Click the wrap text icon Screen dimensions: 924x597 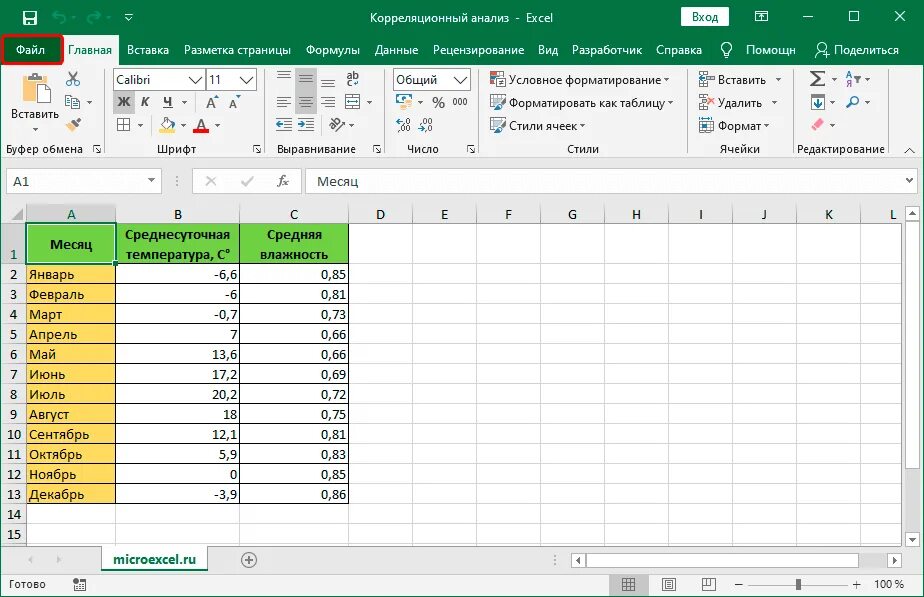click(x=352, y=79)
